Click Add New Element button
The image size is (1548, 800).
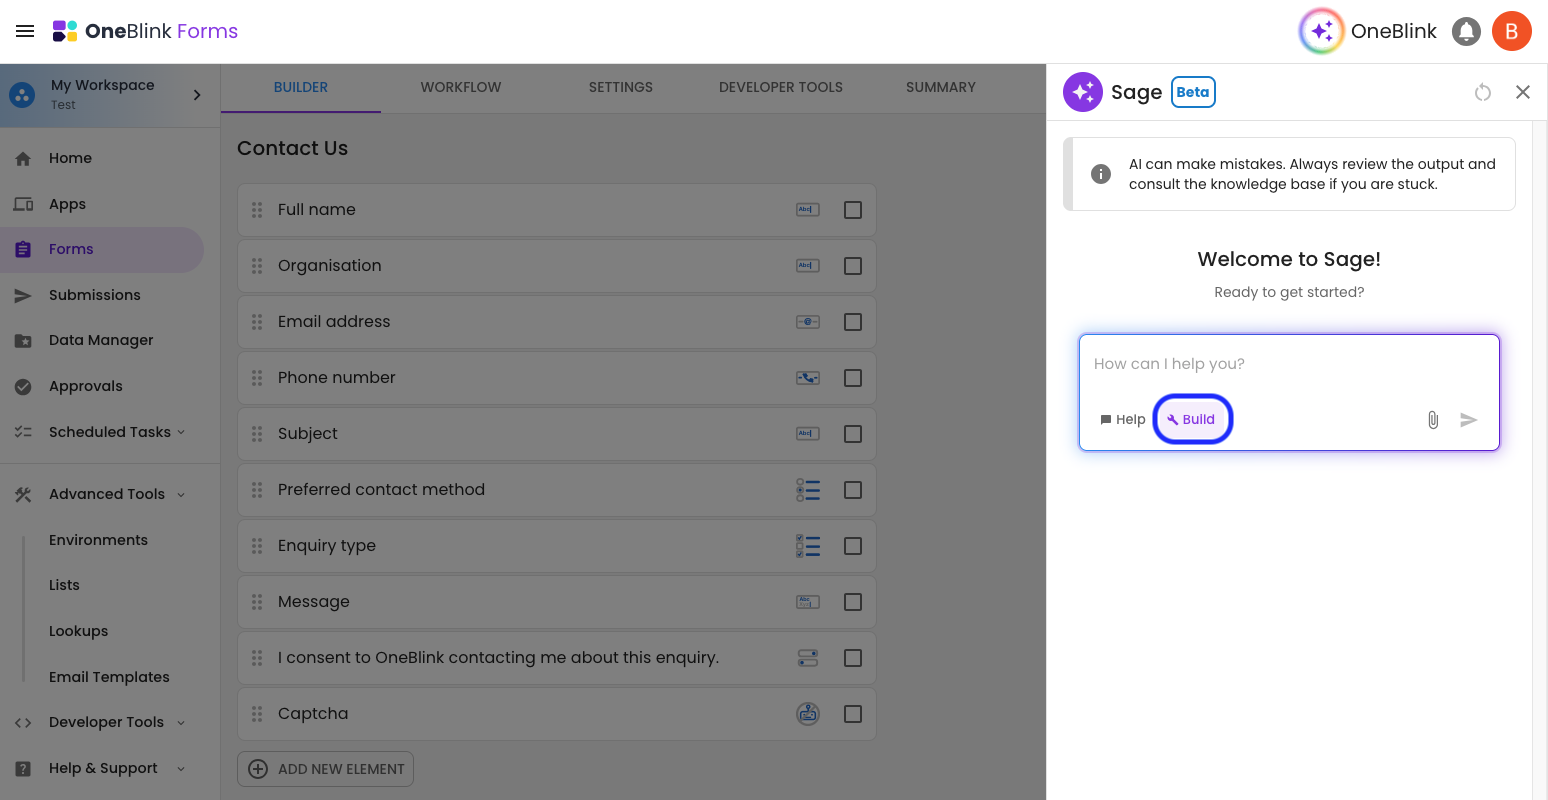pyautogui.click(x=325, y=769)
